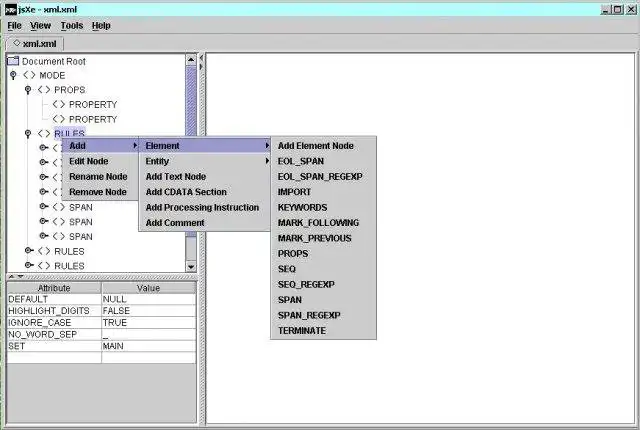Add a SEQ element
This screenshot has width=640, height=430.
click(x=323, y=269)
